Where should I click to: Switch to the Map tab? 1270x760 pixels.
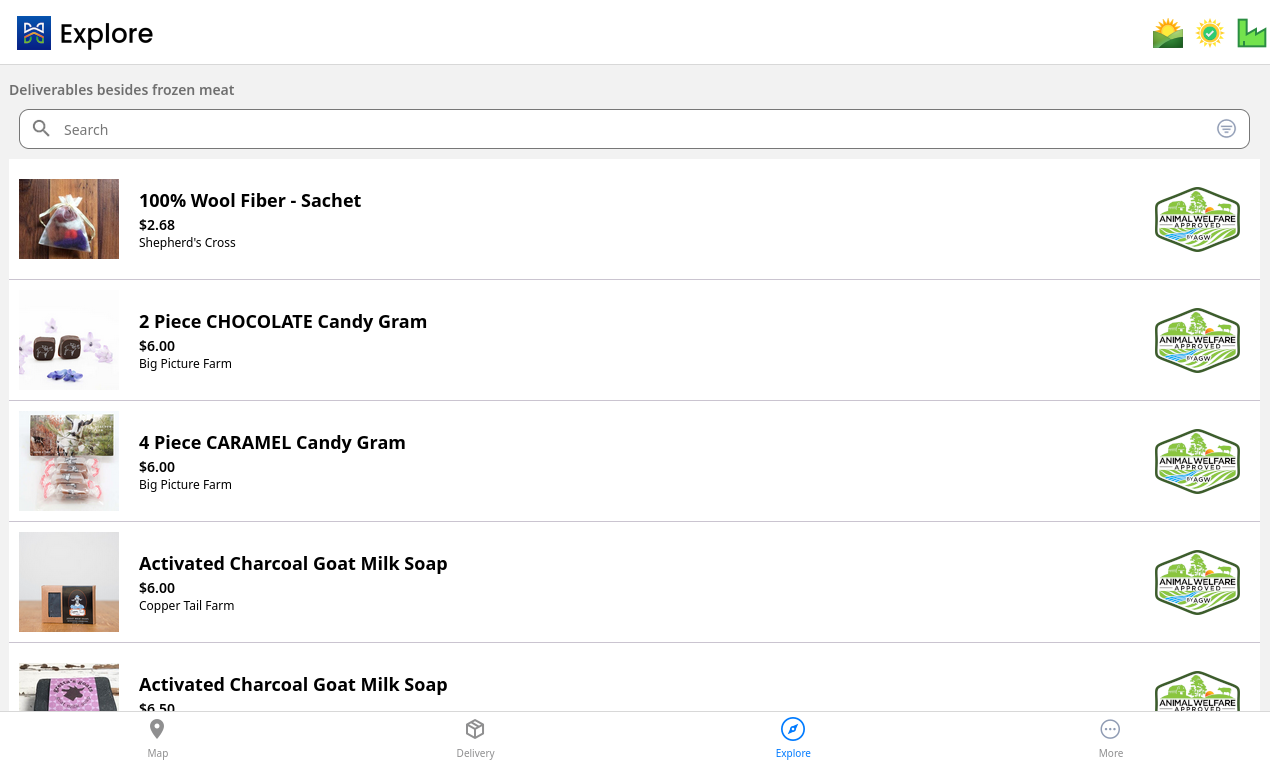point(158,738)
